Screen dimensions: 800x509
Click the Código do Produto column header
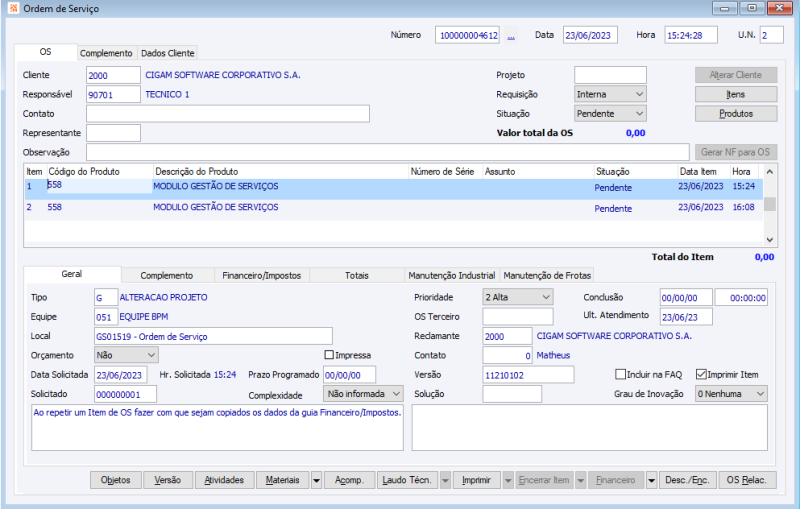tap(99, 172)
